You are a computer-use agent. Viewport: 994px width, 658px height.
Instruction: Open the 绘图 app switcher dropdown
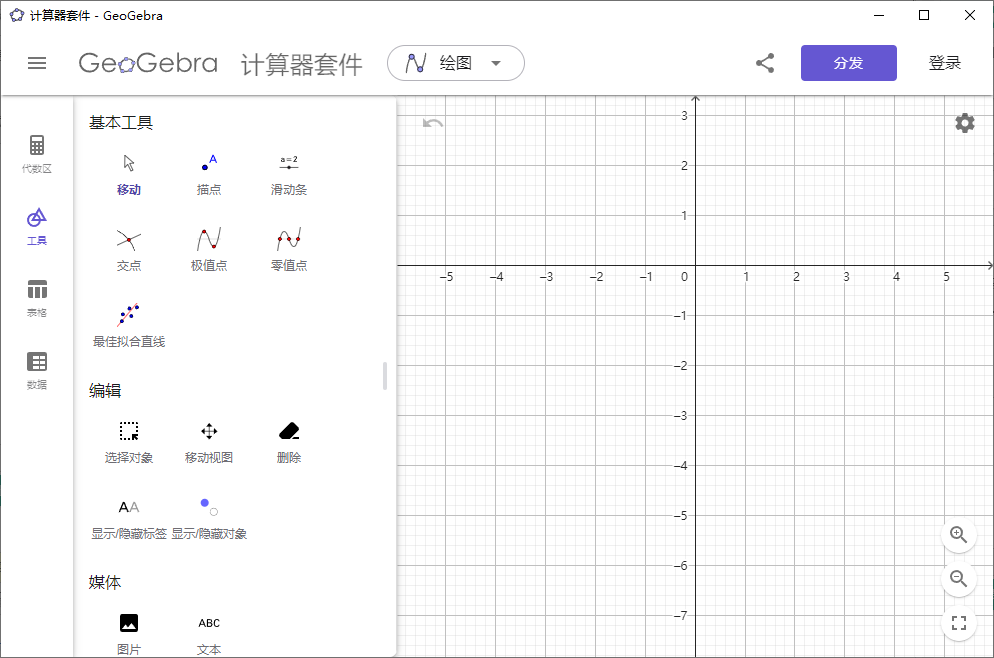point(455,62)
